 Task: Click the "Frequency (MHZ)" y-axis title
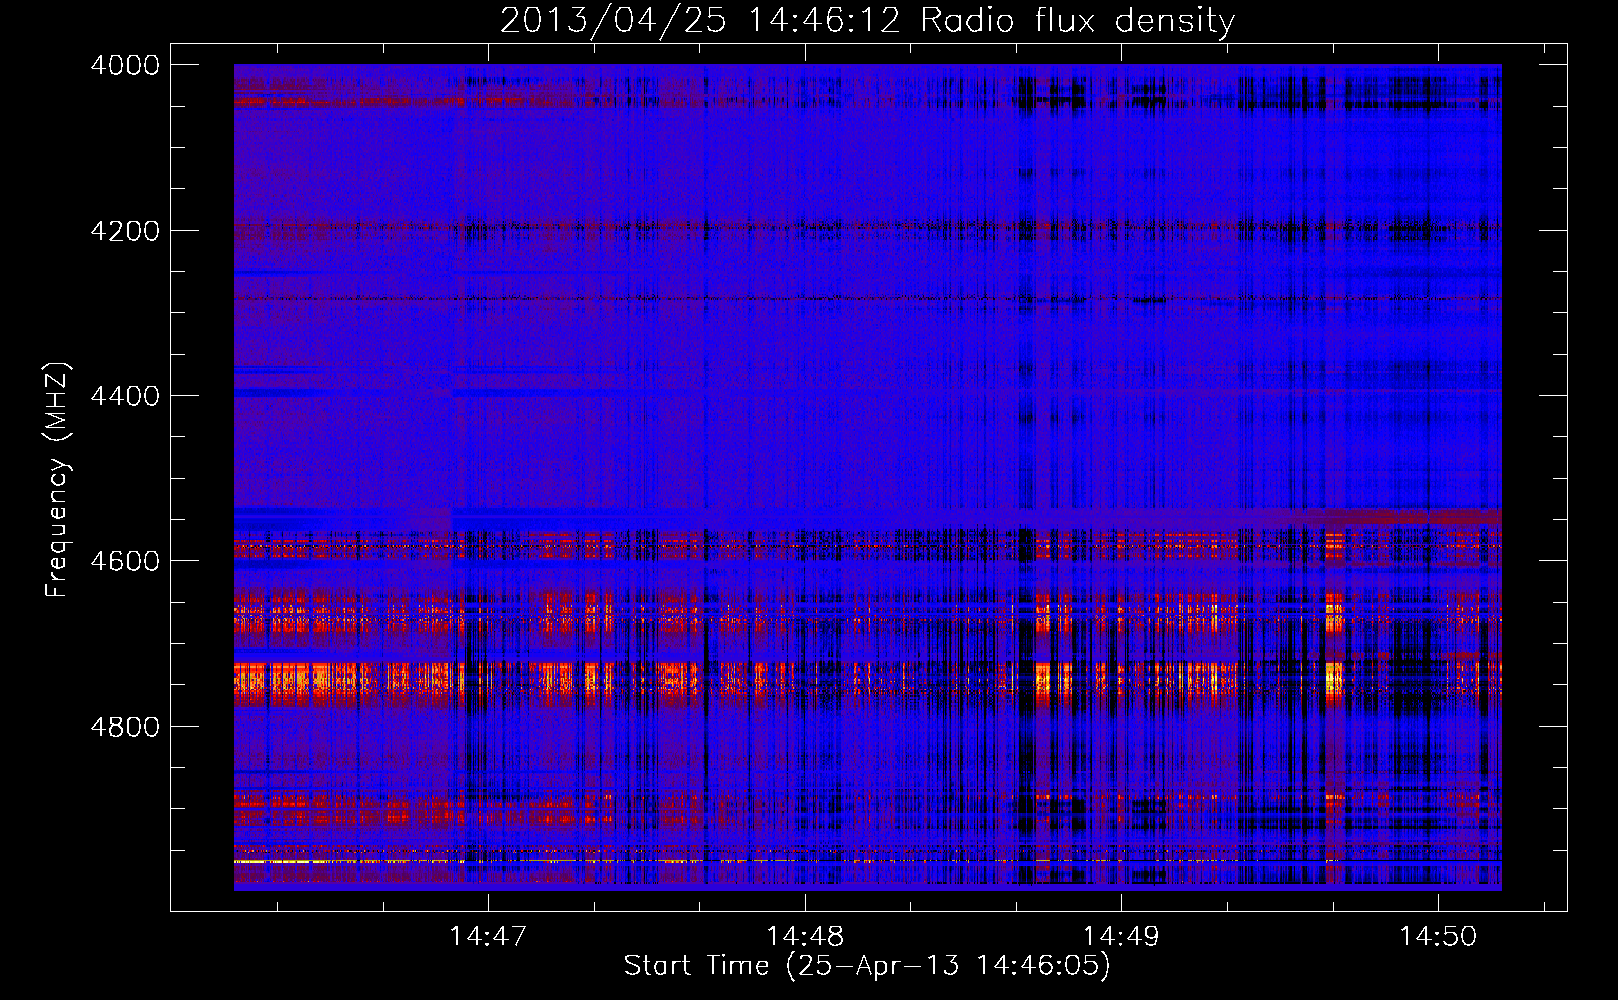pyautogui.click(x=58, y=480)
